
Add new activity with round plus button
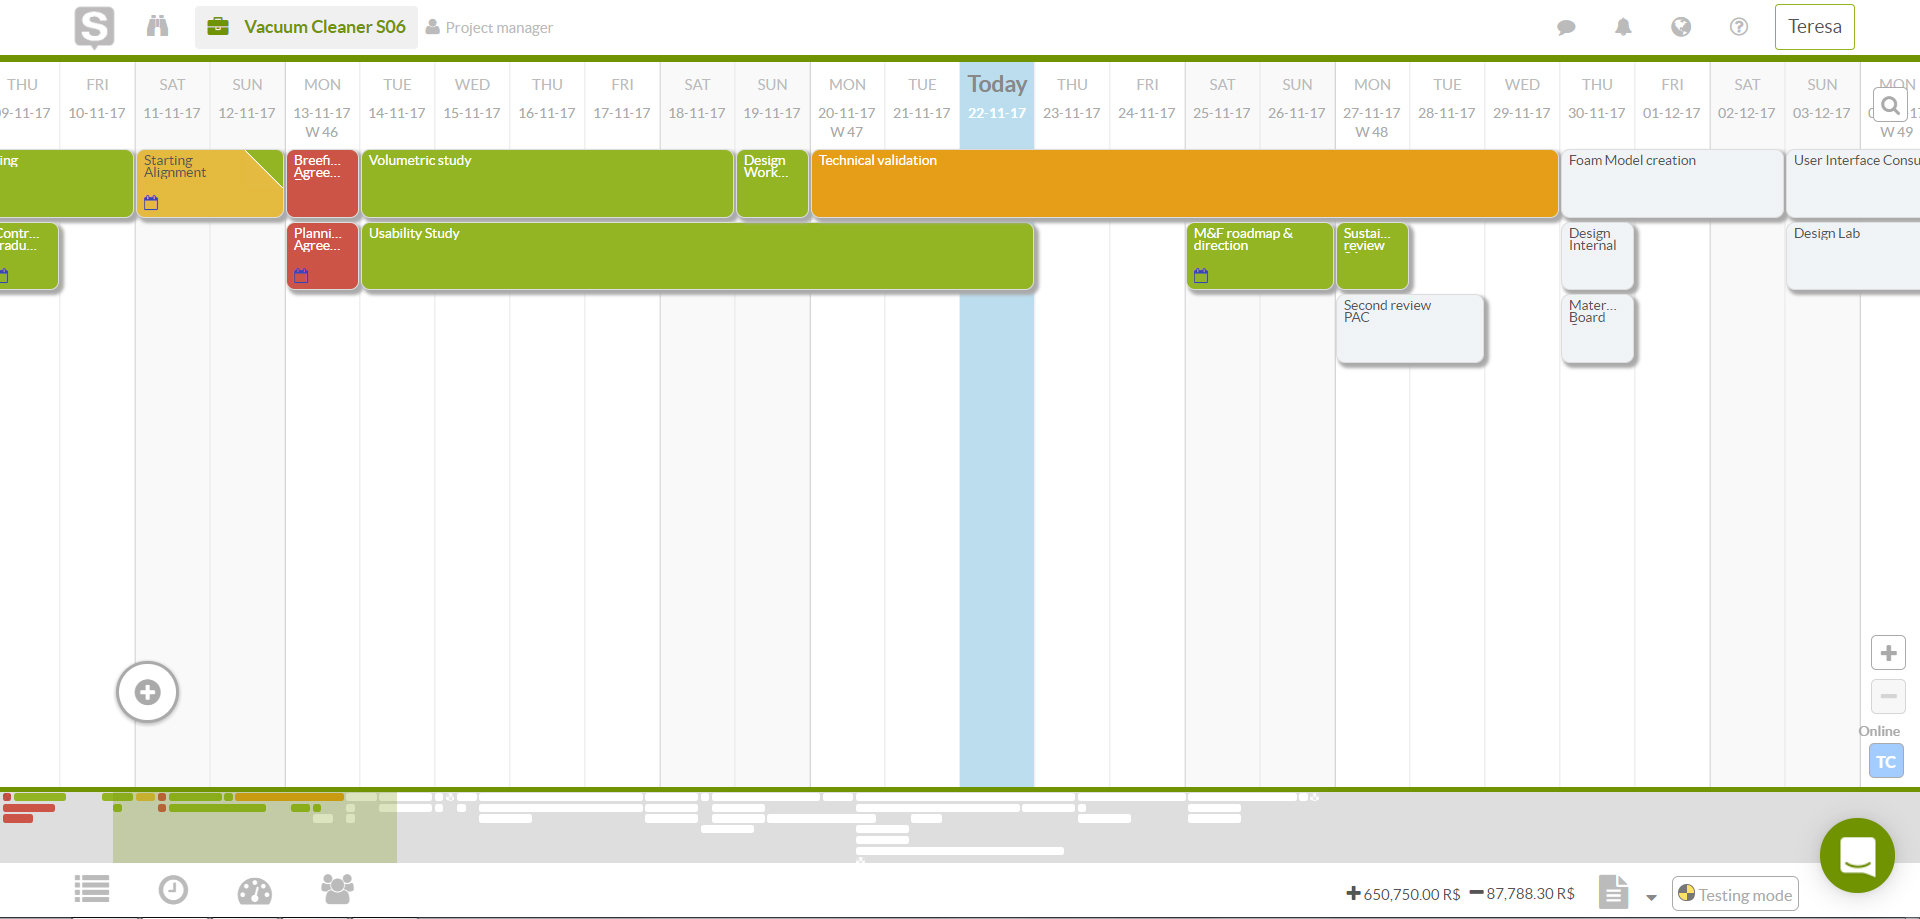point(147,692)
